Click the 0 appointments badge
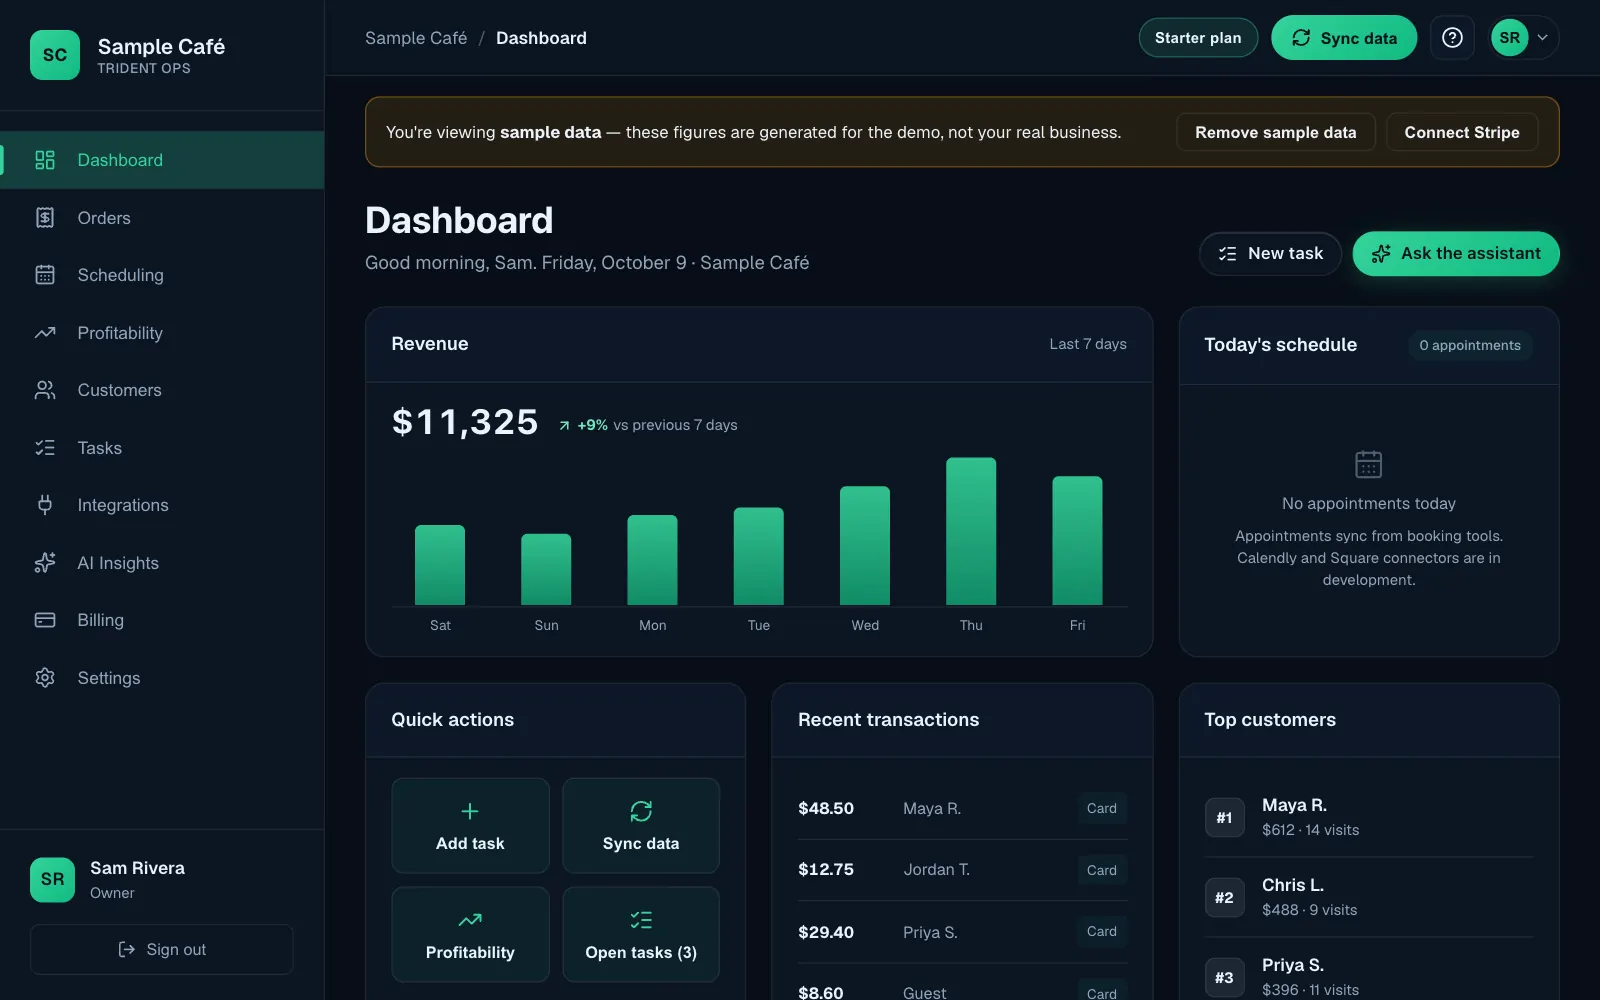This screenshot has width=1600, height=1000. [1470, 345]
